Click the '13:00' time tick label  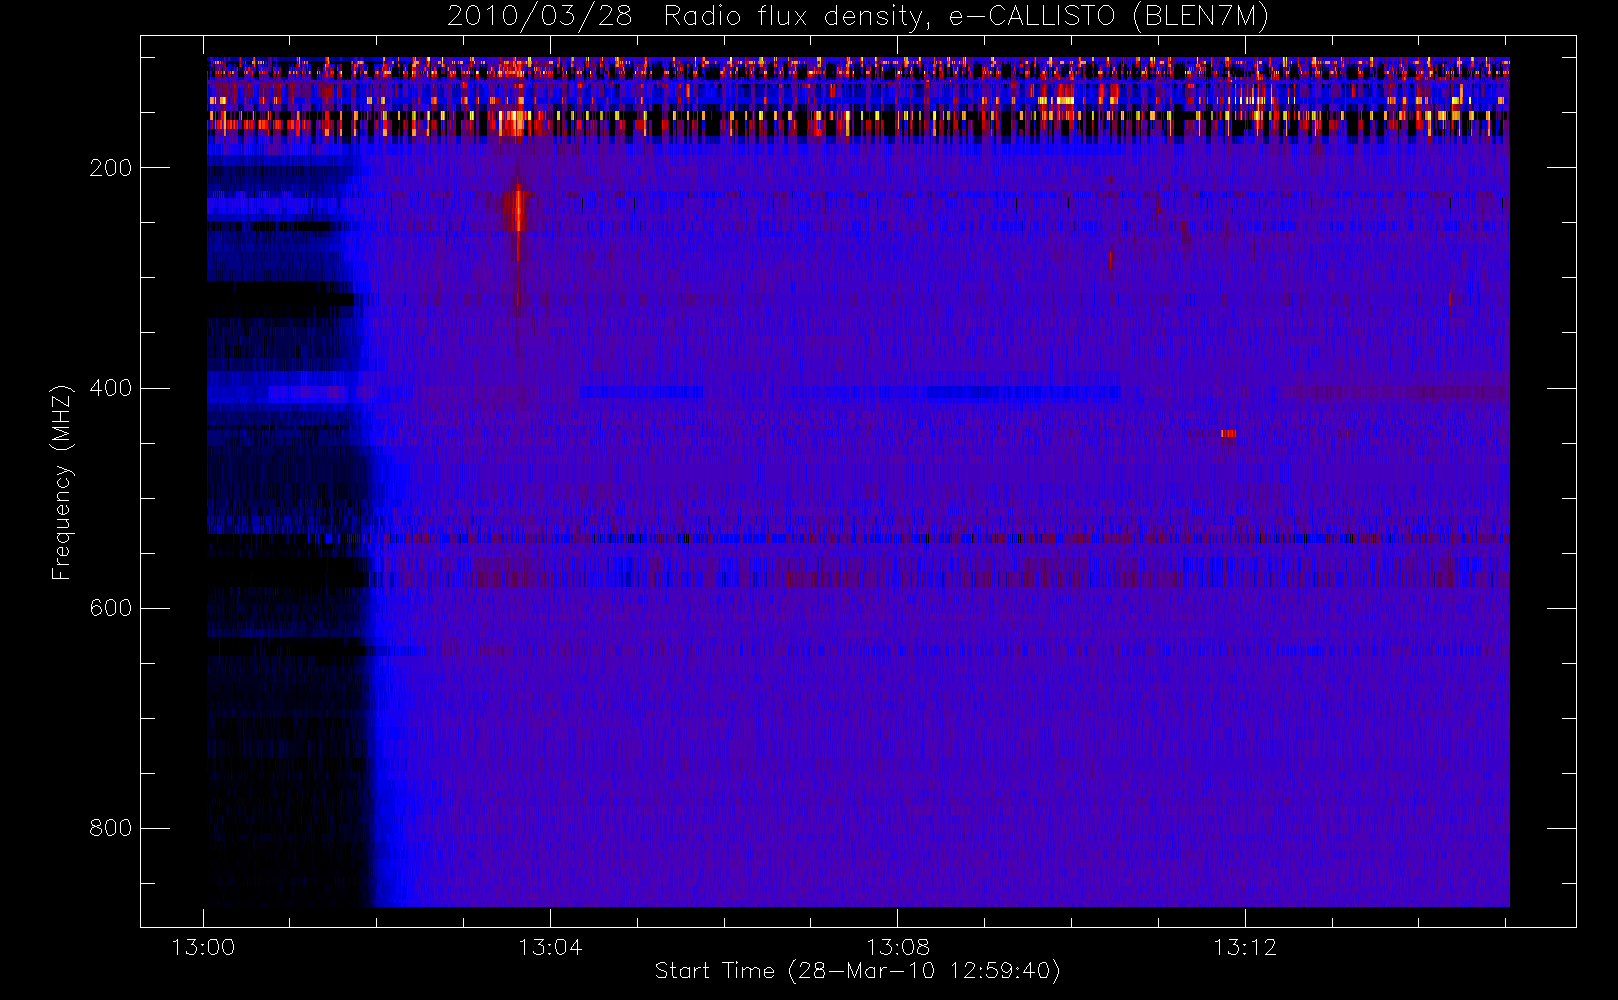[203, 947]
